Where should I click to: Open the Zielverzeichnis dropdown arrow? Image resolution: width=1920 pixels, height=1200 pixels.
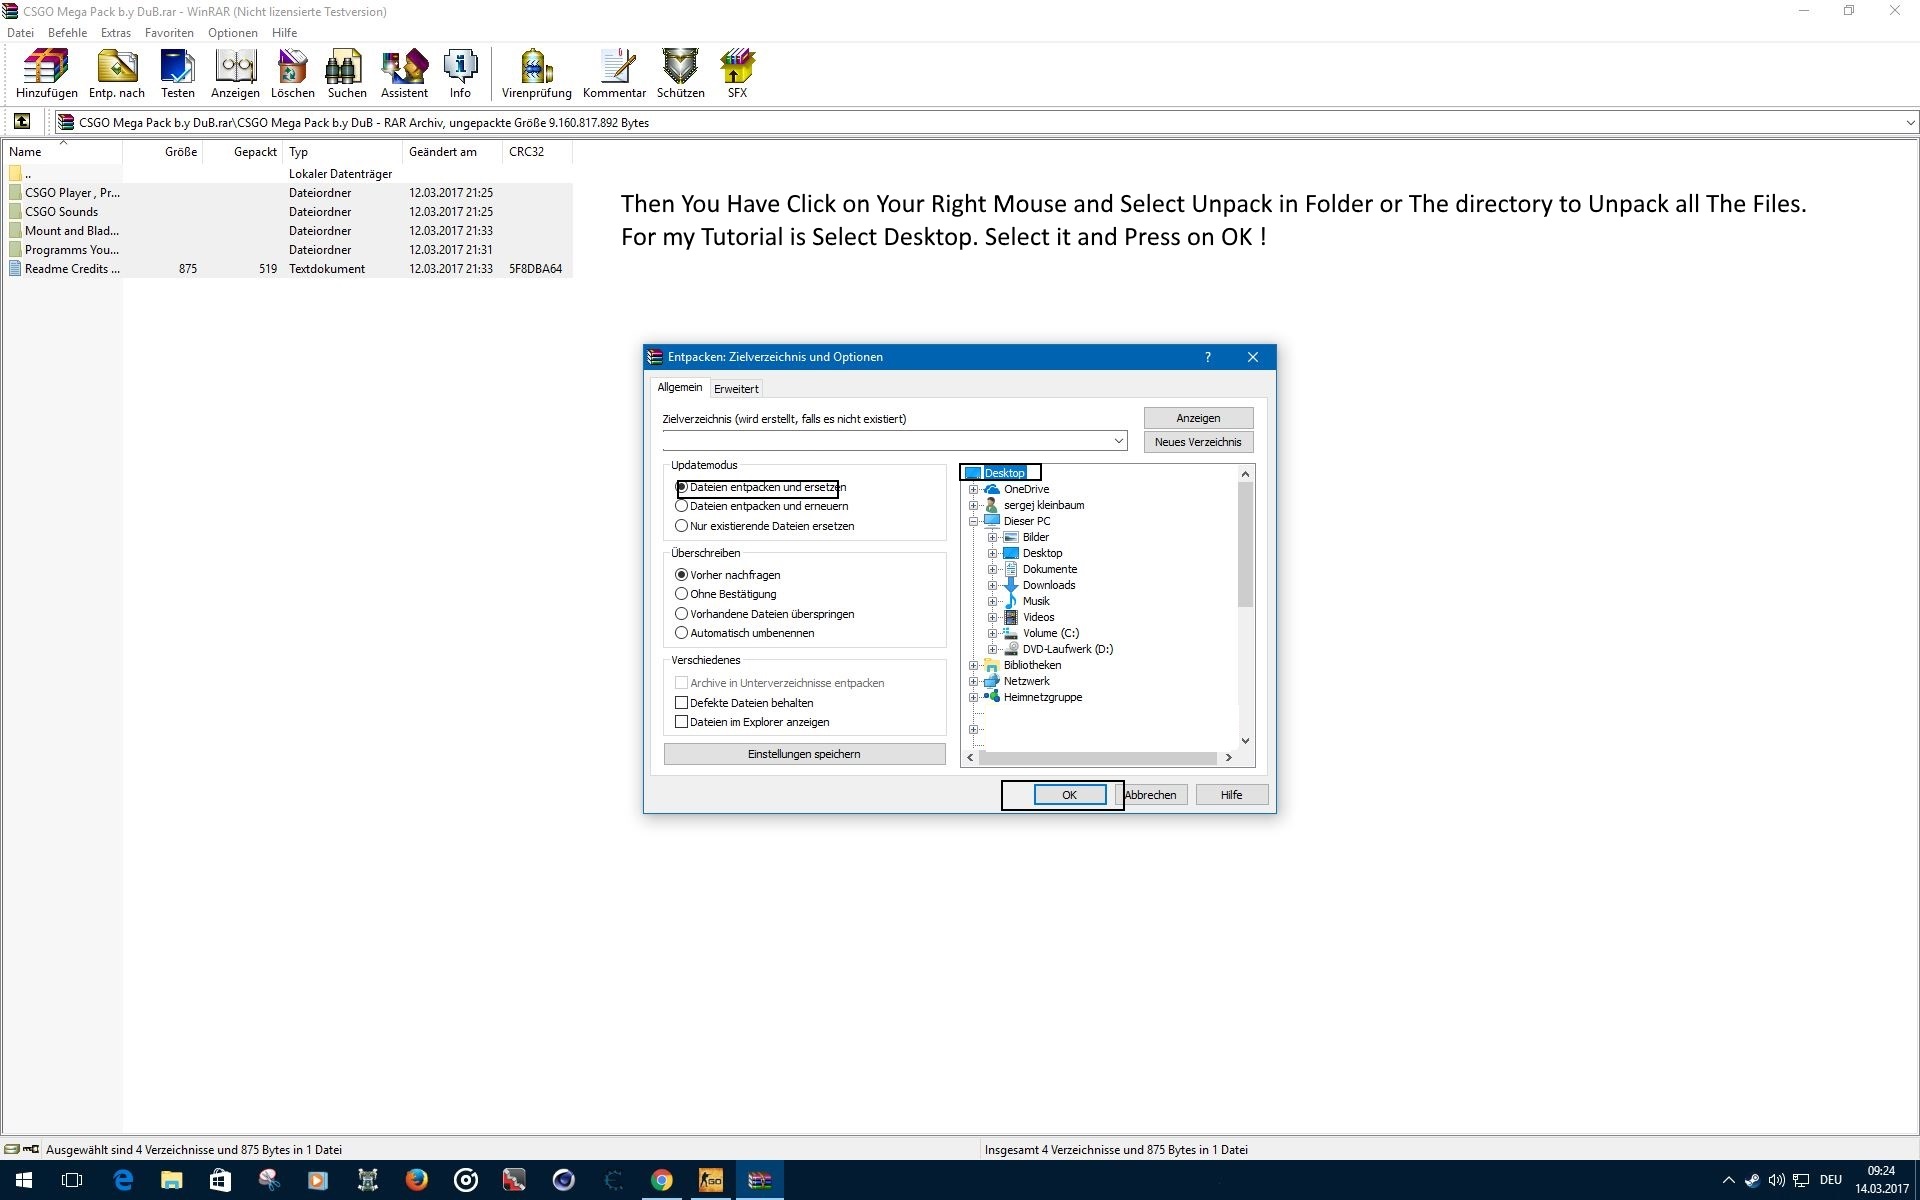pos(1118,441)
